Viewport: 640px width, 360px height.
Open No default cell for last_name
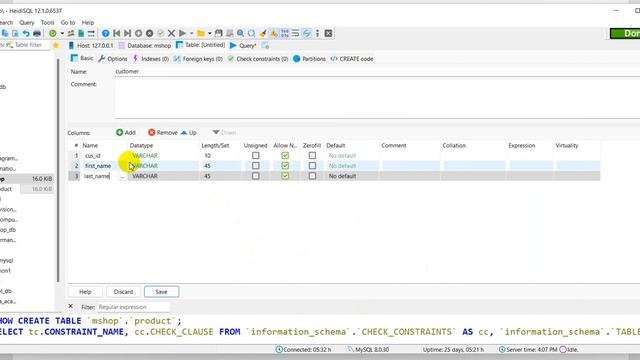point(342,176)
